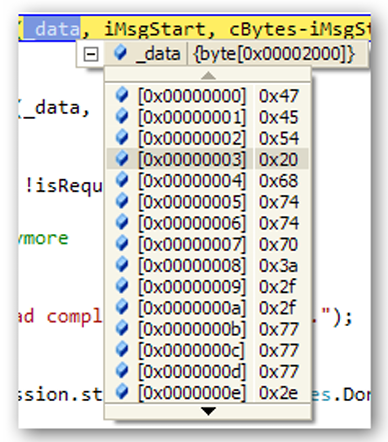Select index label [0x00000002]
The height and width of the screenshot is (442, 388).
pyautogui.click(x=192, y=138)
